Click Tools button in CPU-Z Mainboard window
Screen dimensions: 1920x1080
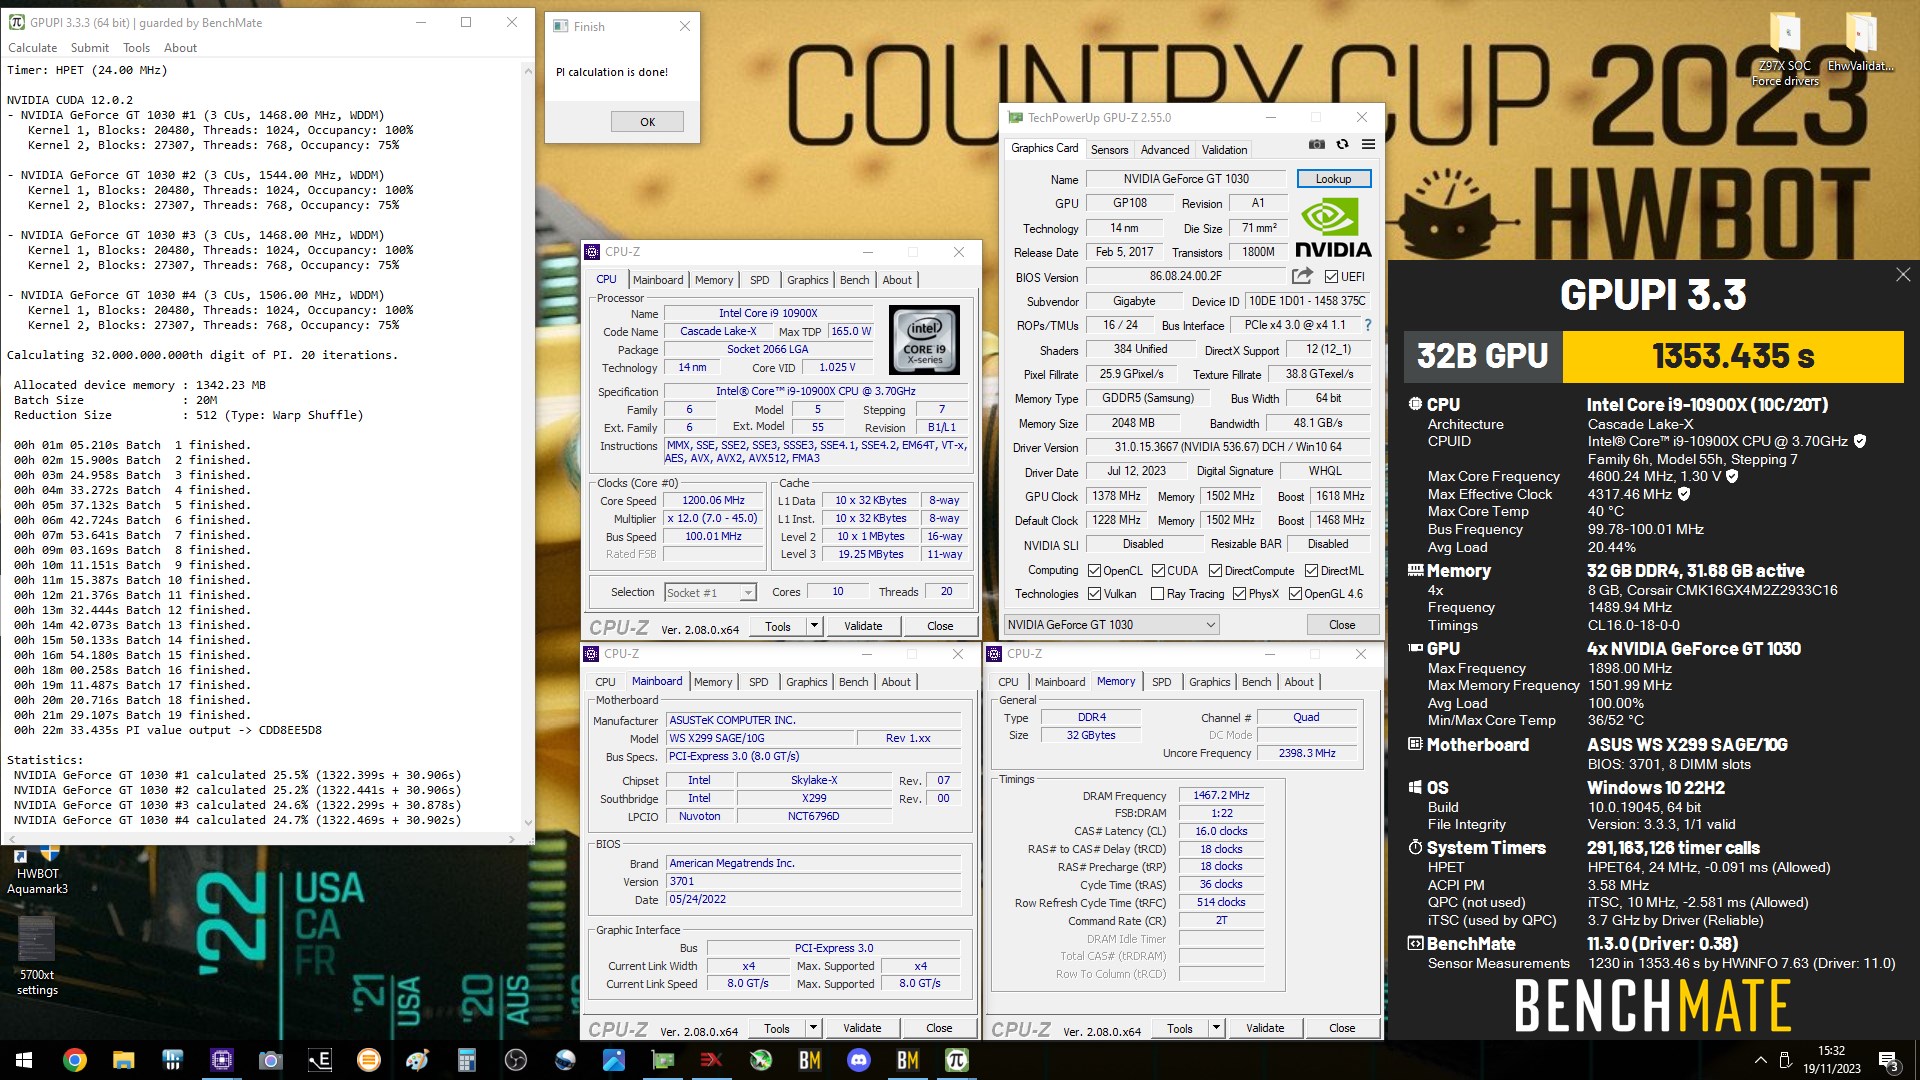(777, 1028)
